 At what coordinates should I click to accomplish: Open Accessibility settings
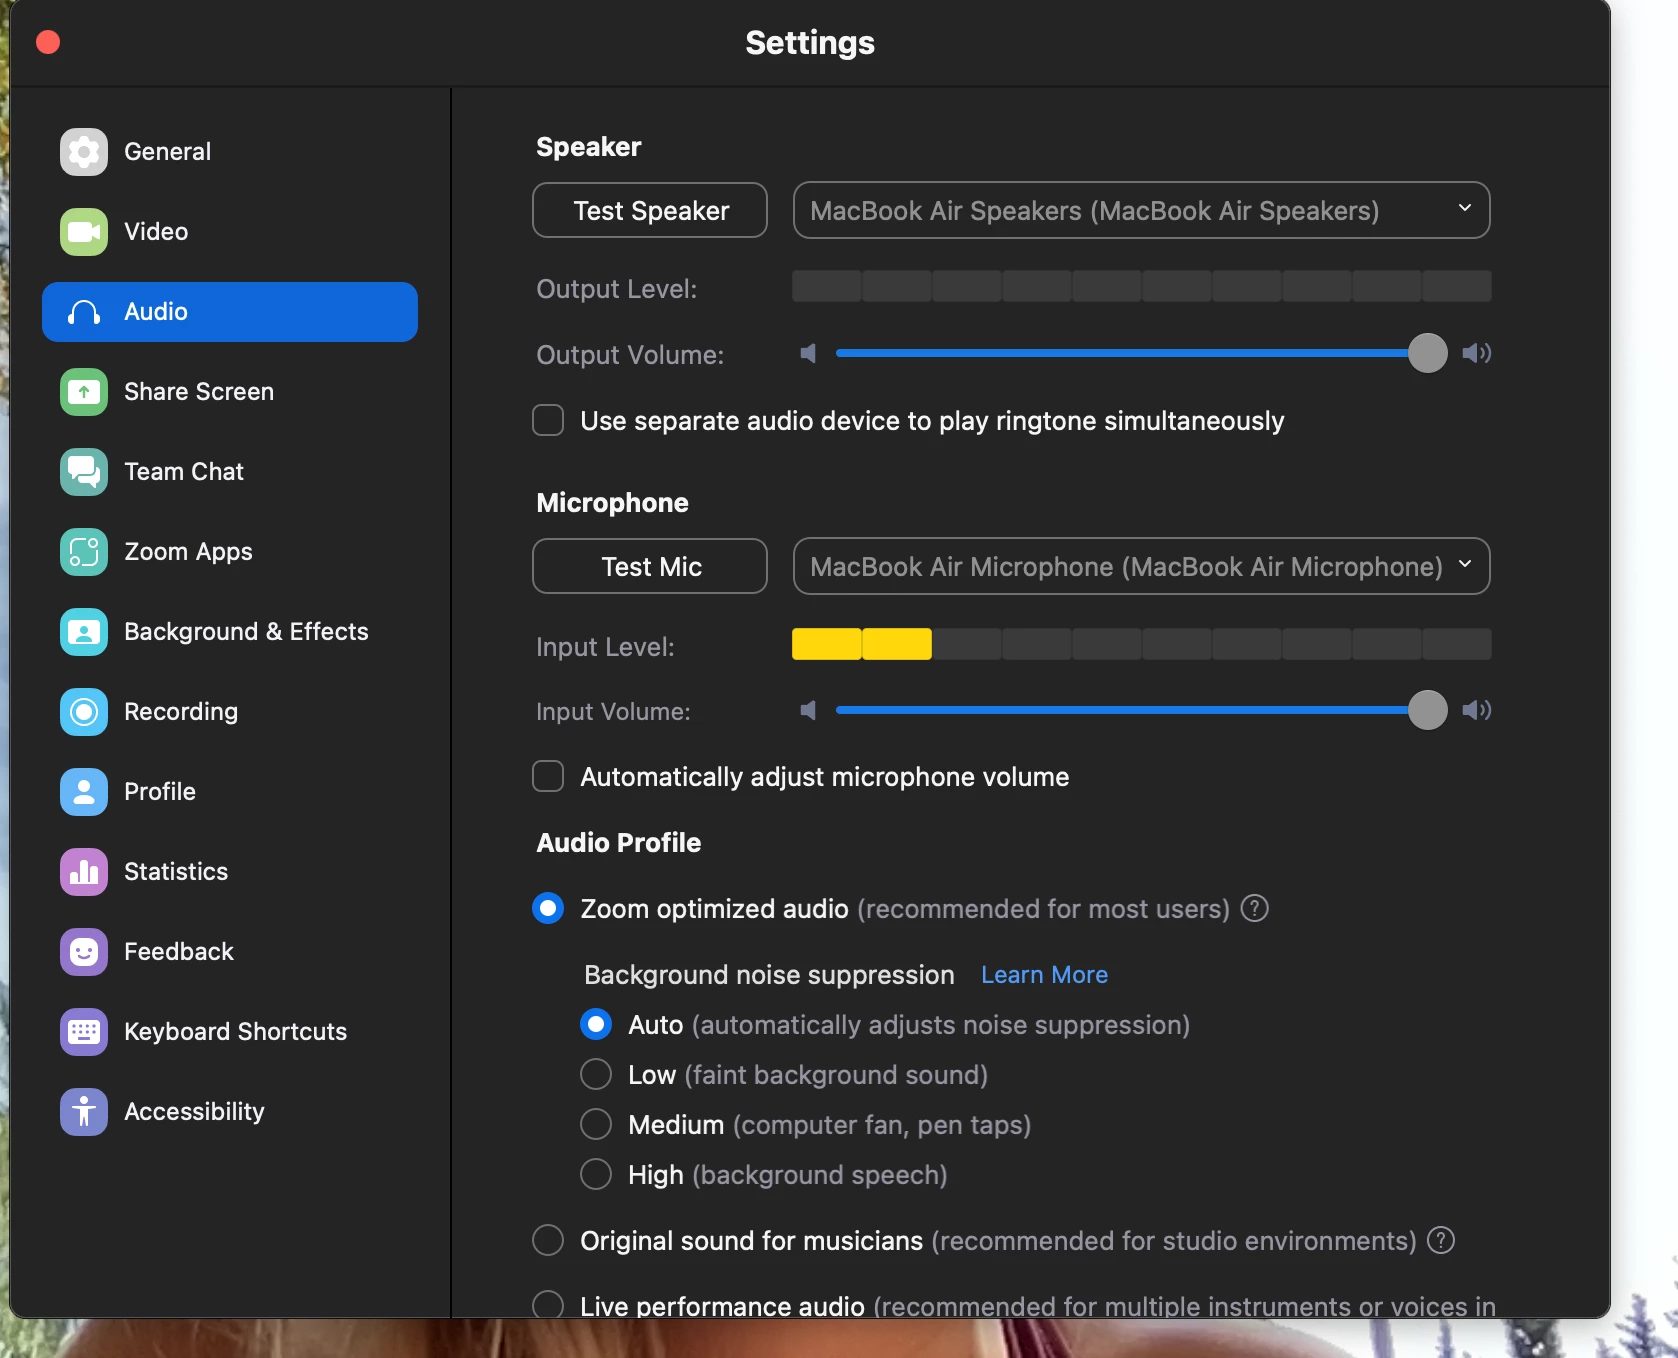[230, 1112]
